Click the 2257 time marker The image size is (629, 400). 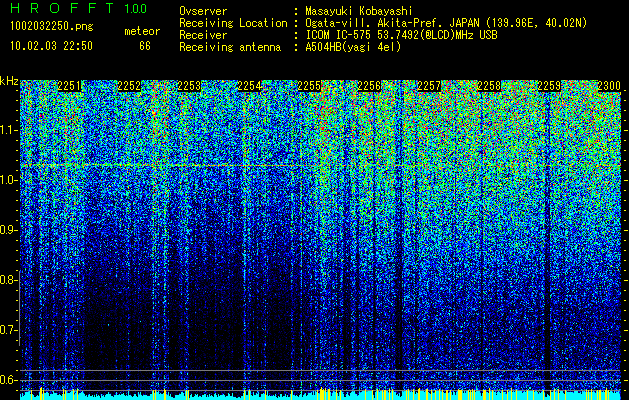tap(429, 86)
